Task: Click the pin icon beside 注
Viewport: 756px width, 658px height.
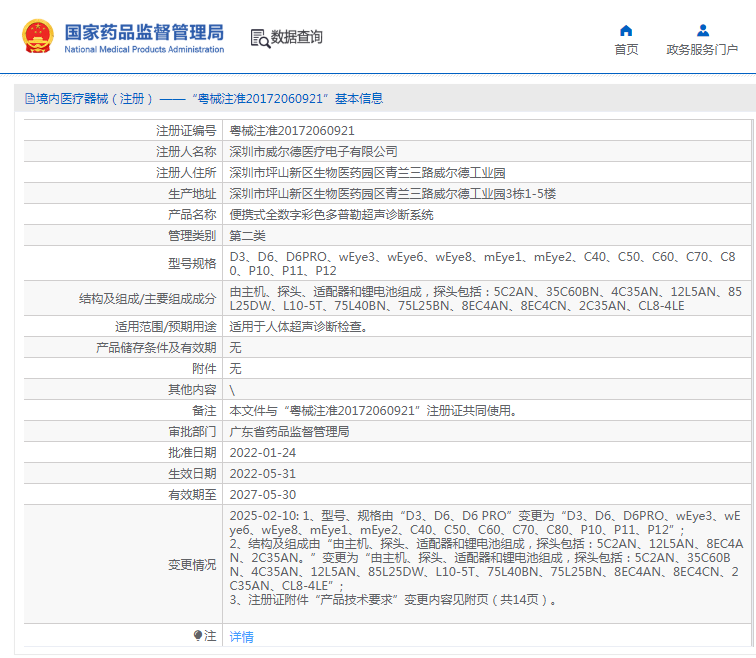Action: 198,636
